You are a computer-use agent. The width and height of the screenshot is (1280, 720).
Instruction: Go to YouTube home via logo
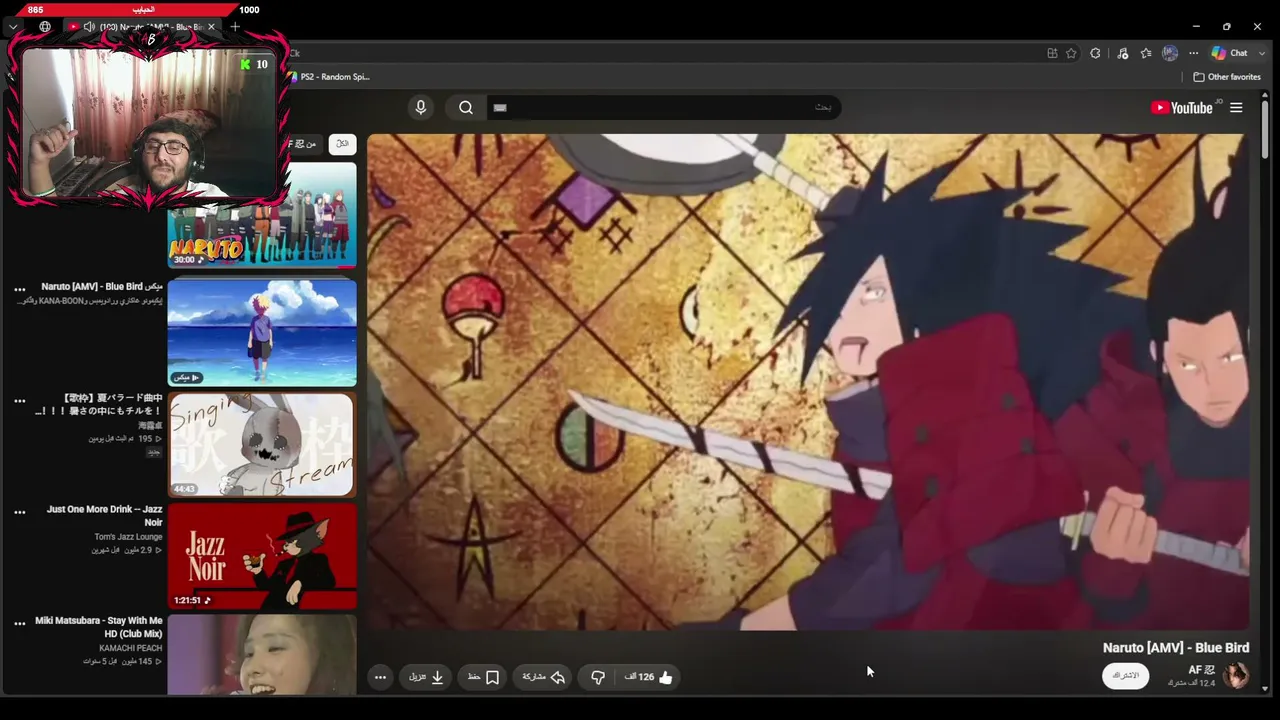(1181, 108)
